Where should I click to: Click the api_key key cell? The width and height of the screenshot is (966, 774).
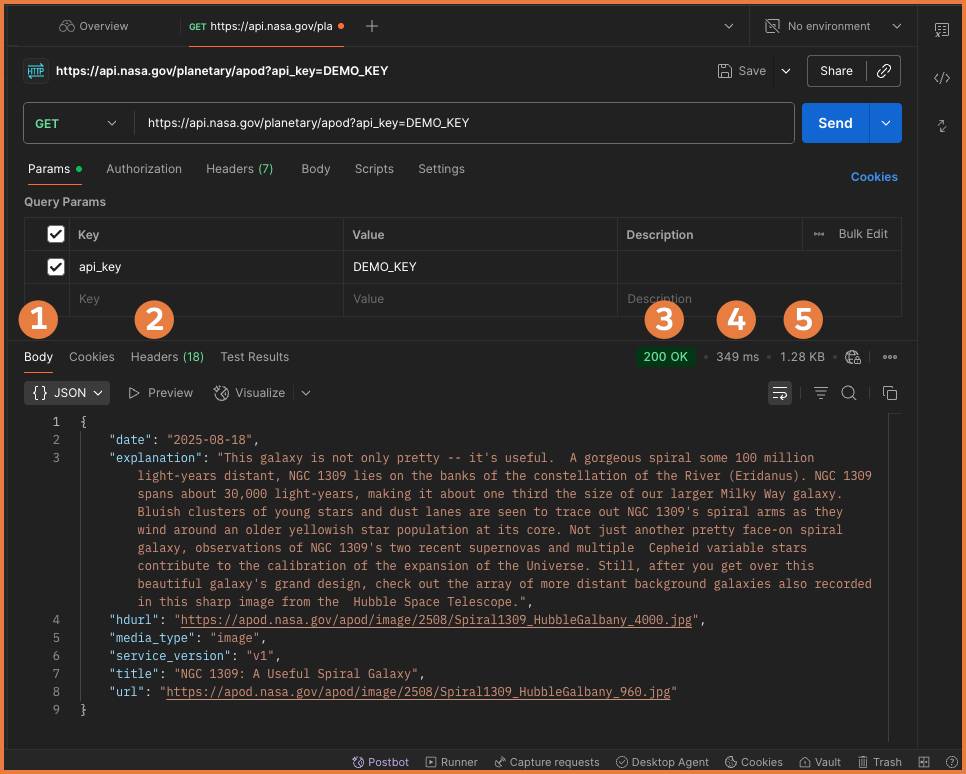click(x=206, y=267)
